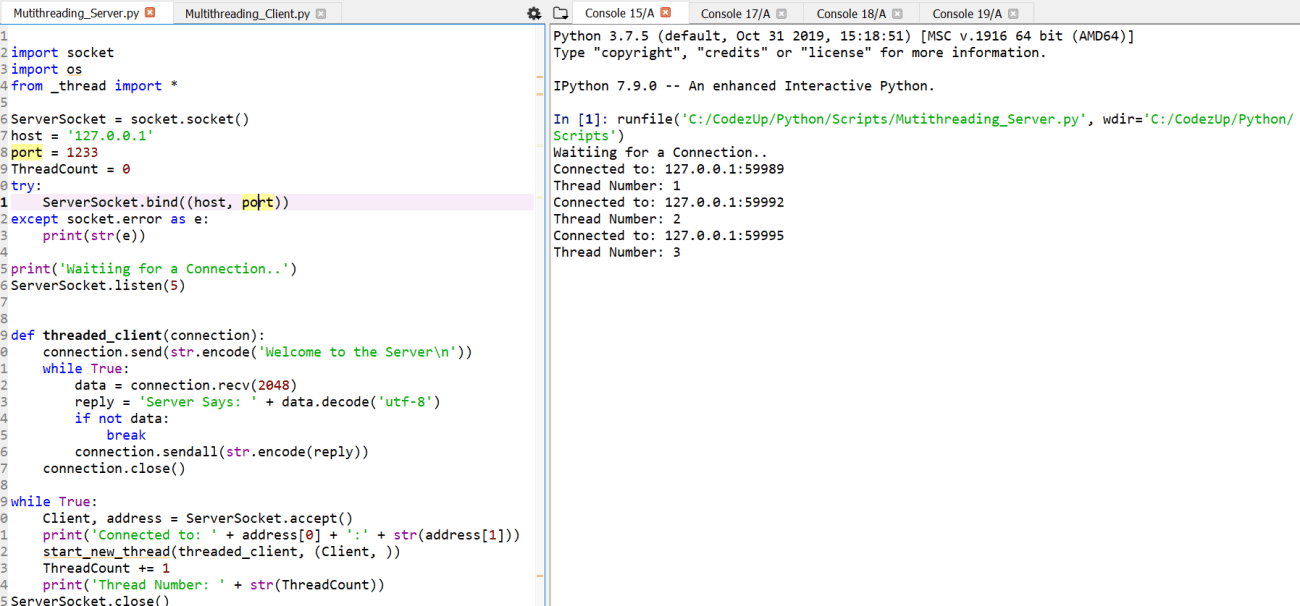Close the Console 15/A tab

point(666,13)
